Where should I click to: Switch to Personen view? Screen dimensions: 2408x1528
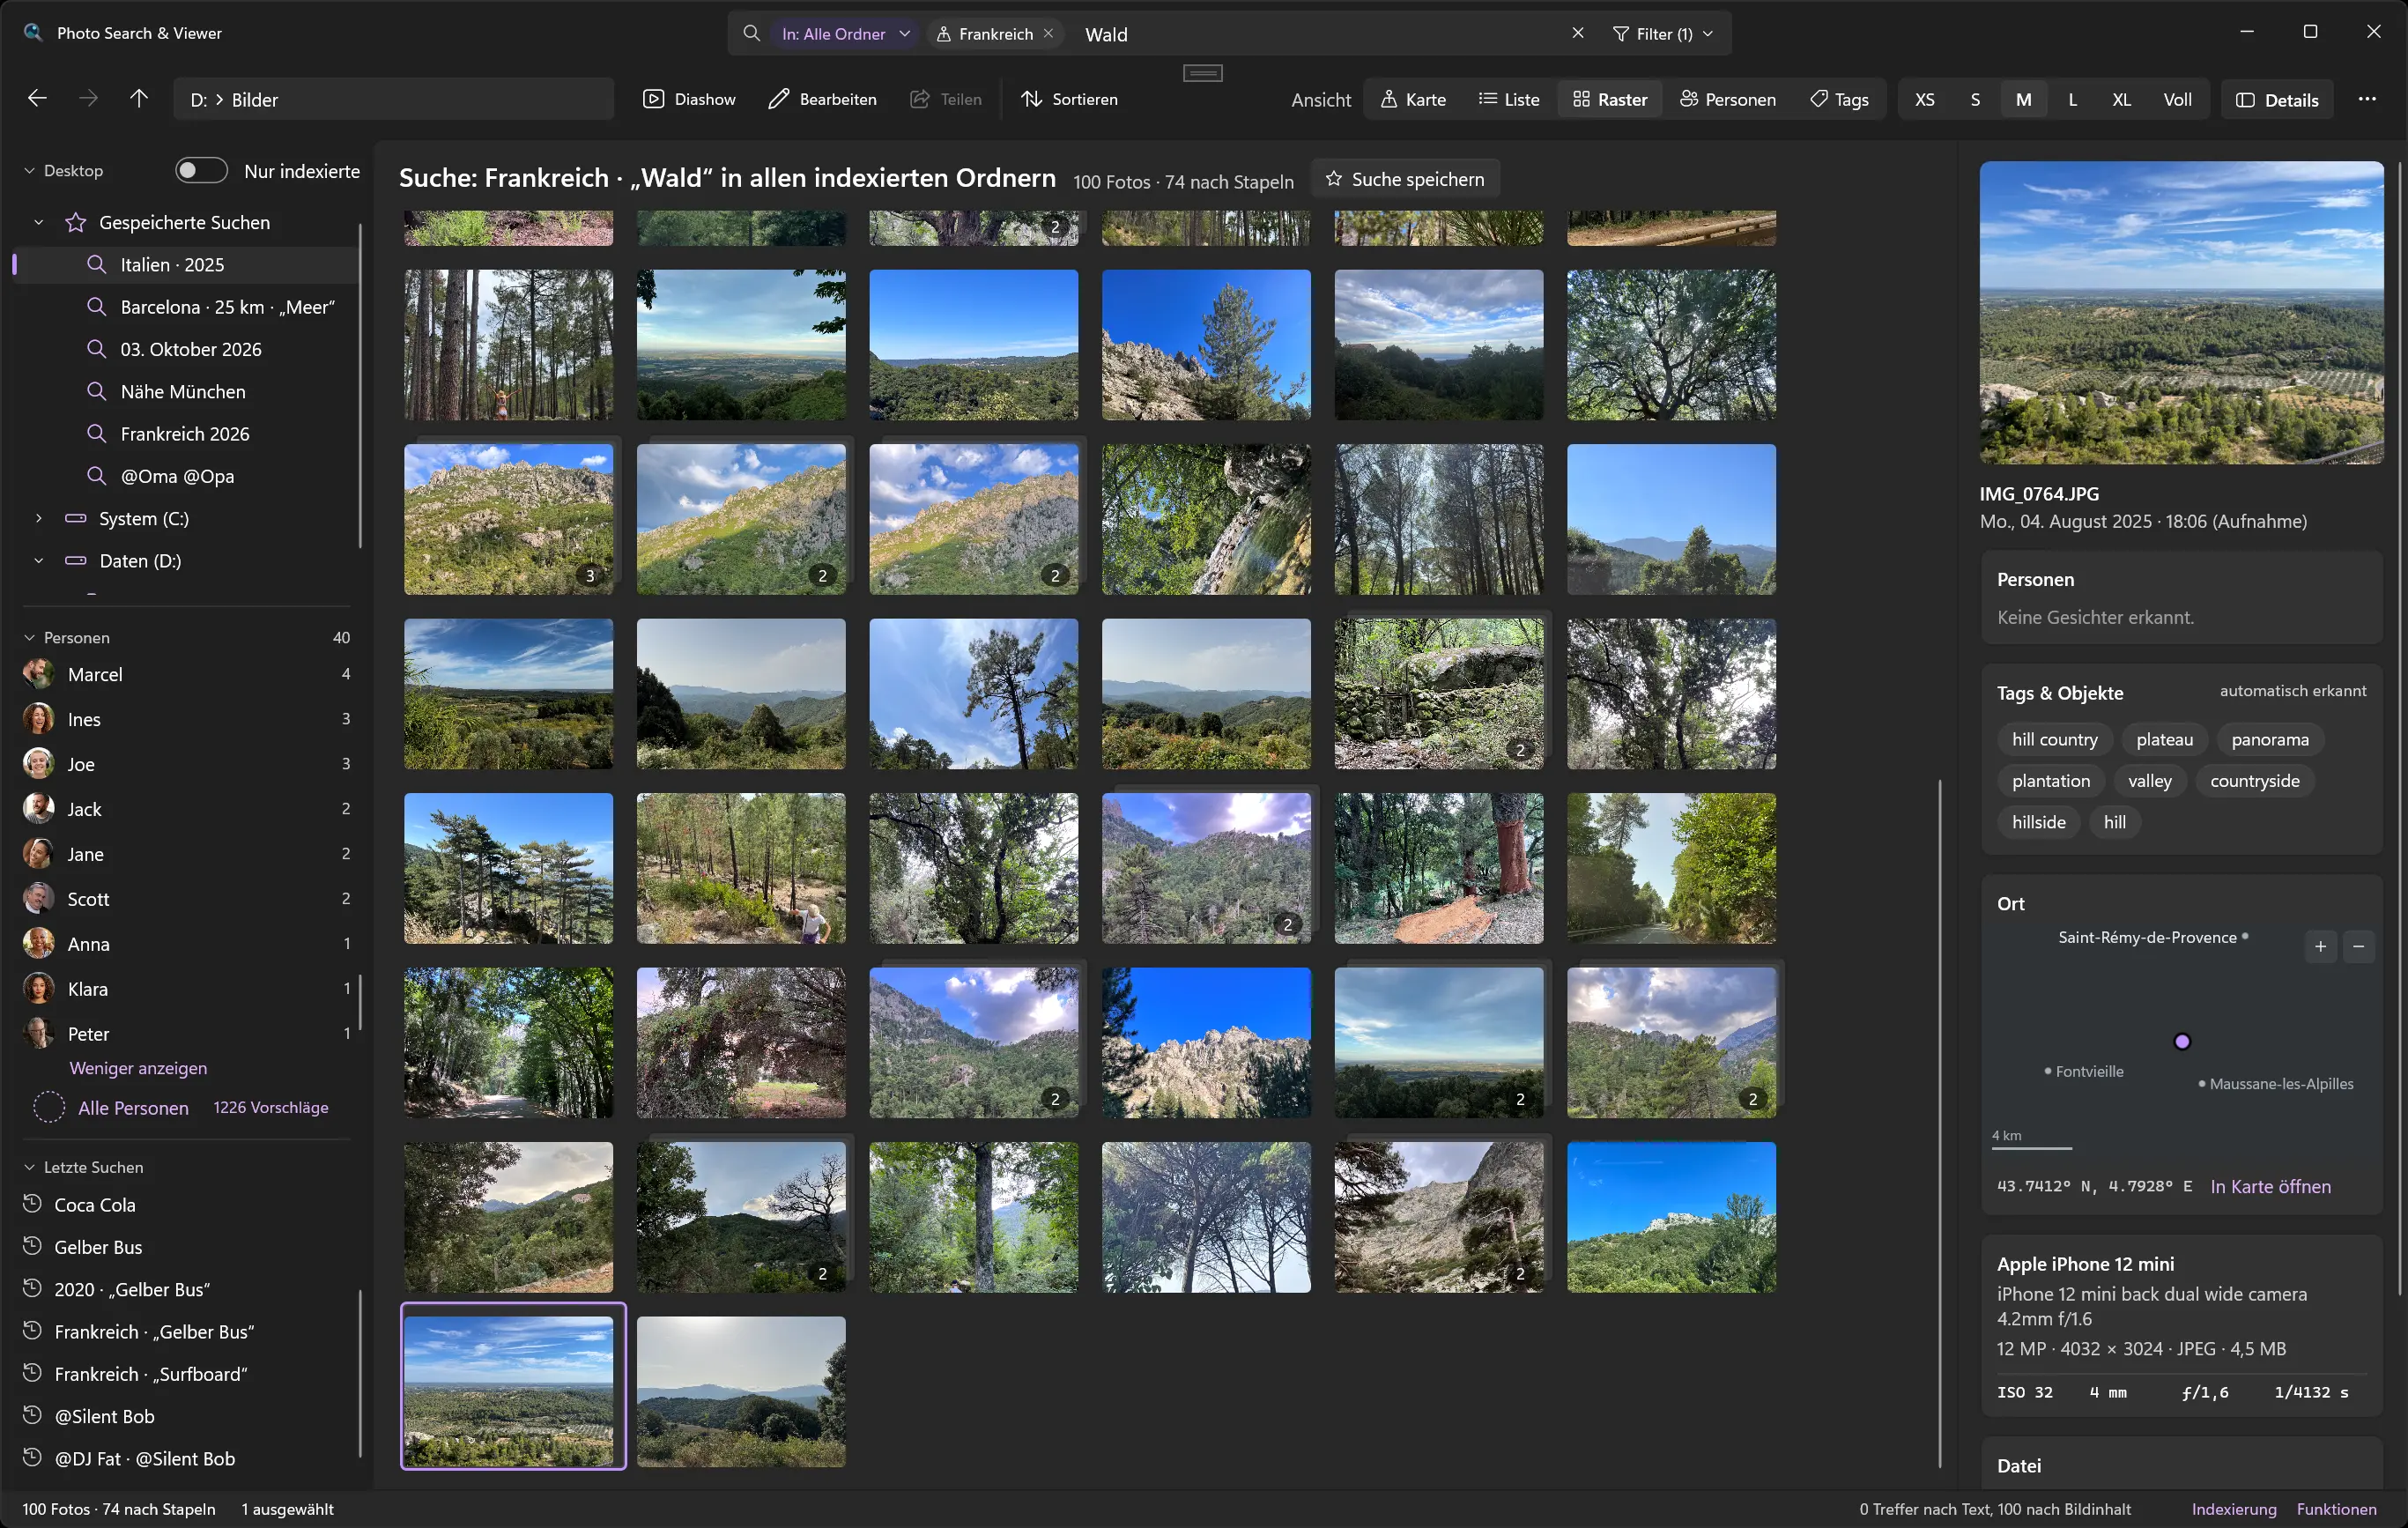tap(1727, 100)
